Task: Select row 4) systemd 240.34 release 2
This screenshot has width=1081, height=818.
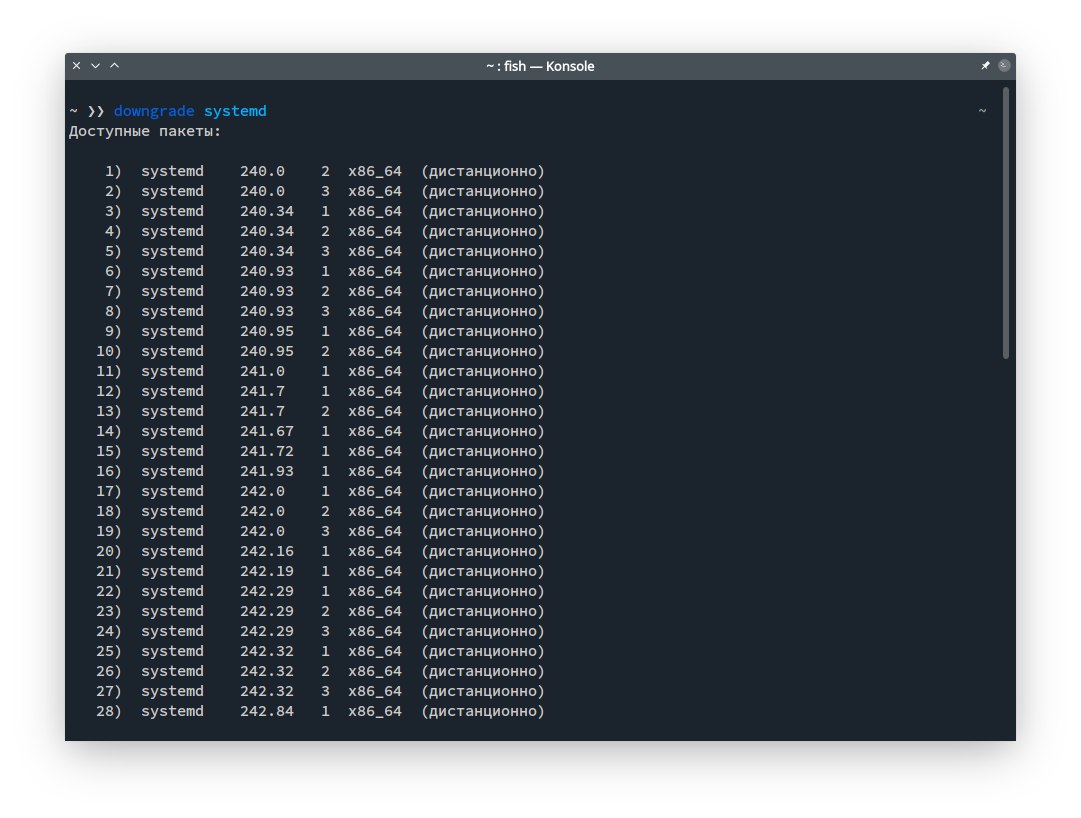Action: 321,231
